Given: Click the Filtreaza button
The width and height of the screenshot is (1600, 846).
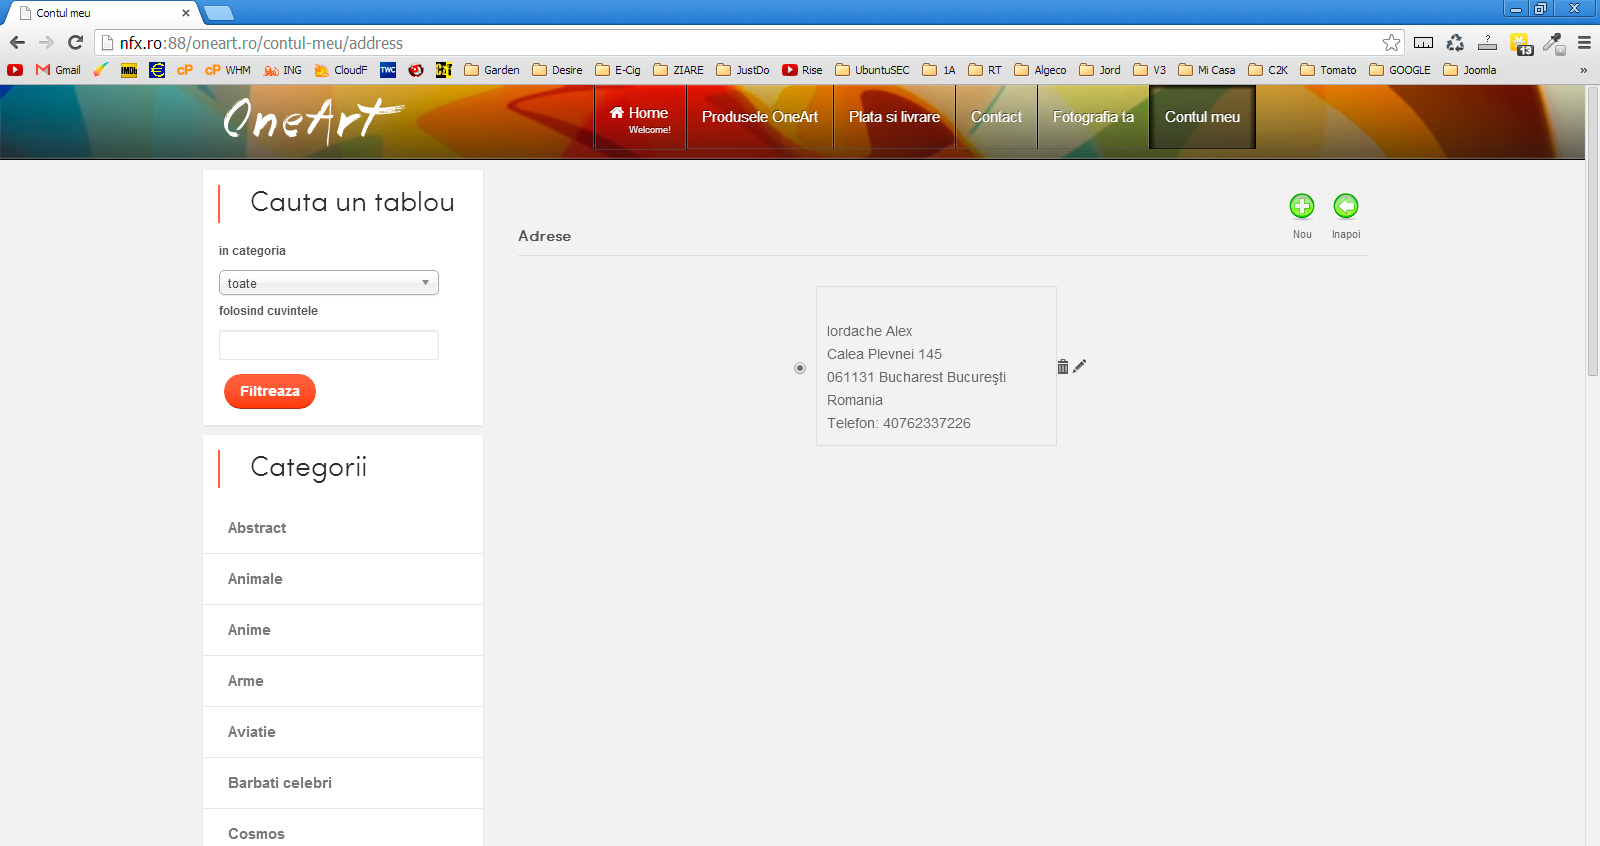Looking at the screenshot, I should 270,391.
